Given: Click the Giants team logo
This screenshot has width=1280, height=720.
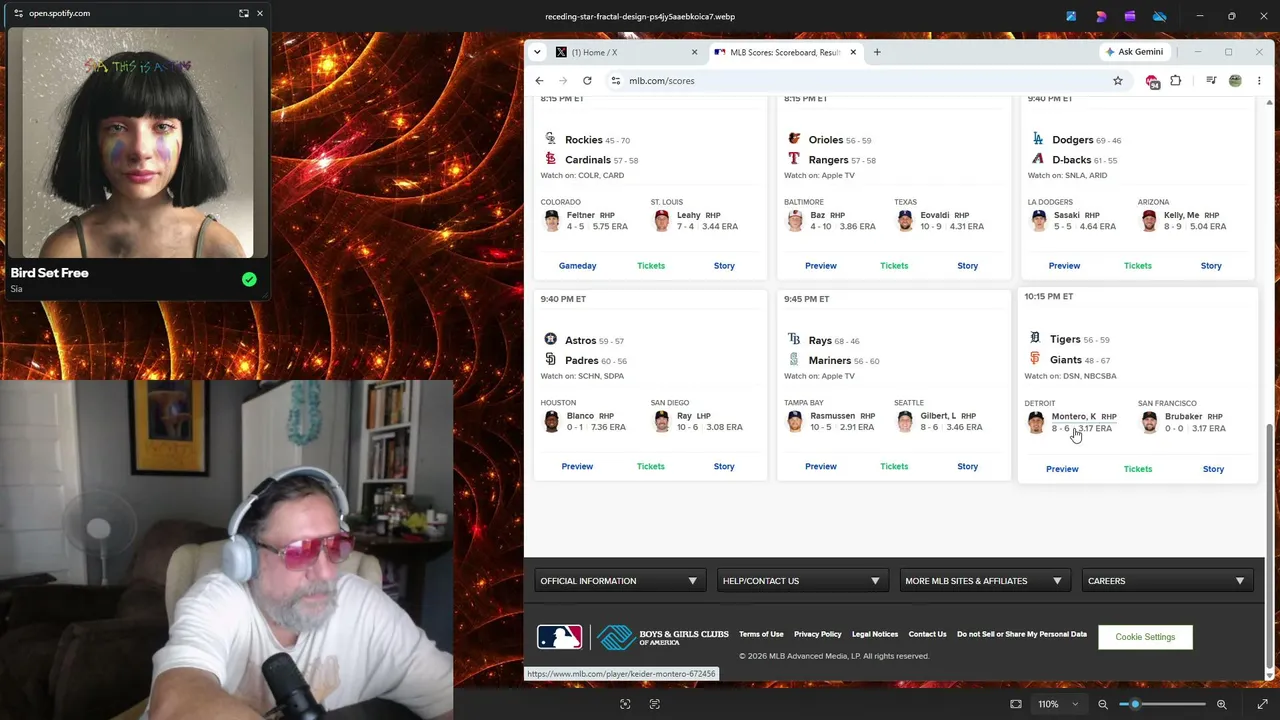Looking at the screenshot, I should (1035, 359).
